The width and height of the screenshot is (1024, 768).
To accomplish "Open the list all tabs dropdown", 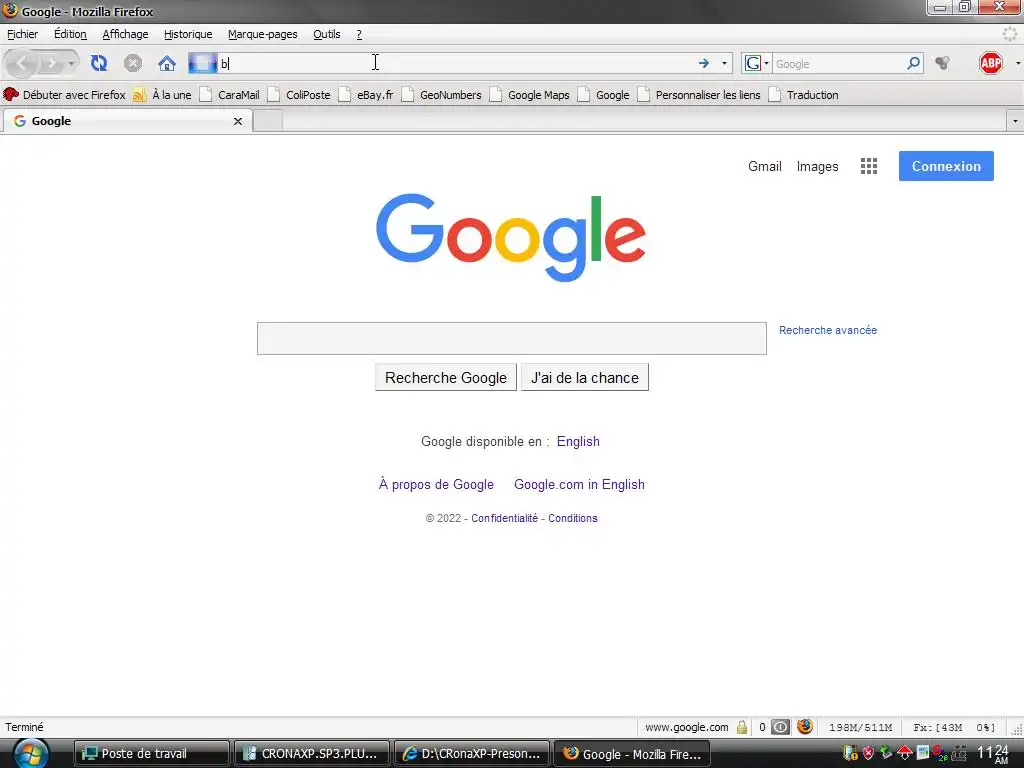I will pyautogui.click(x=1015, y=121).
